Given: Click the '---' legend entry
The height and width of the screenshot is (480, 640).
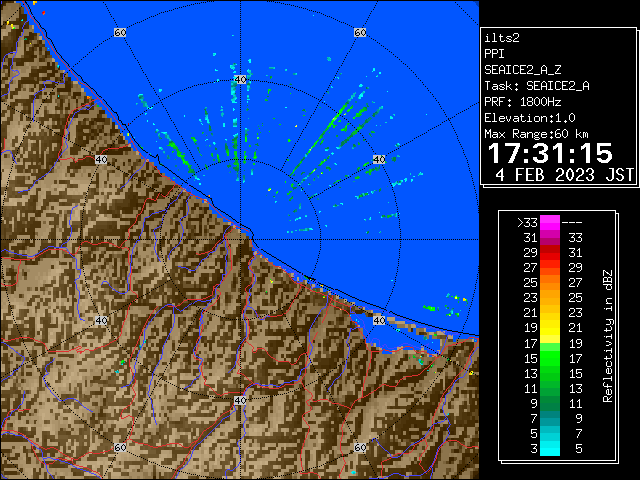Looking at the screenshot, I should click(x=572, y=223).
